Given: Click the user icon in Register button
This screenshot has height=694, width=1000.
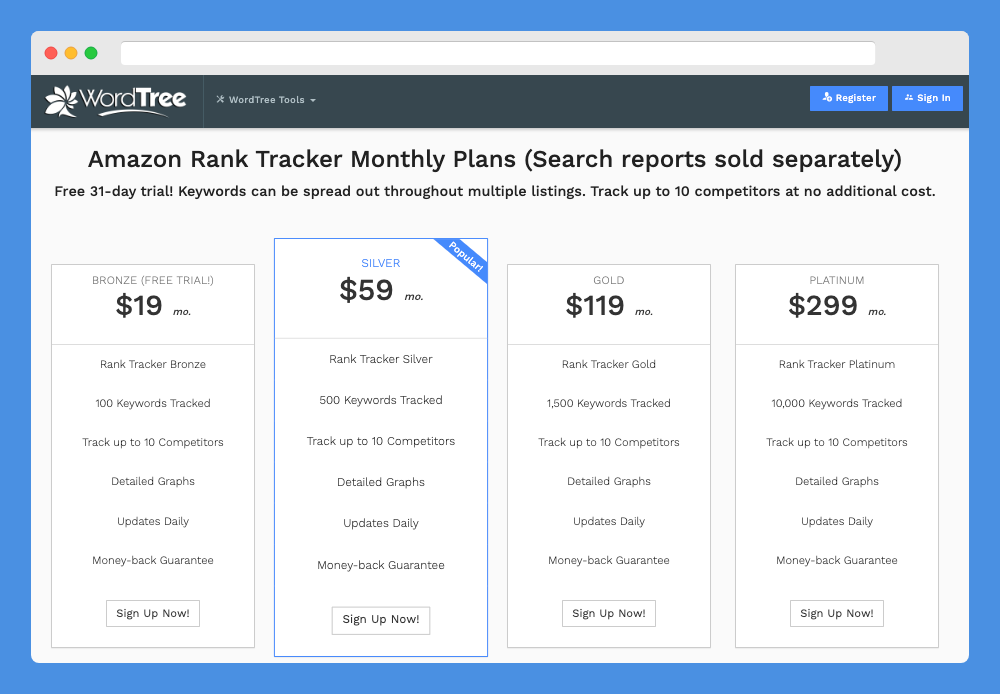Looking at the screenshot, I should [x=827, y=97].
